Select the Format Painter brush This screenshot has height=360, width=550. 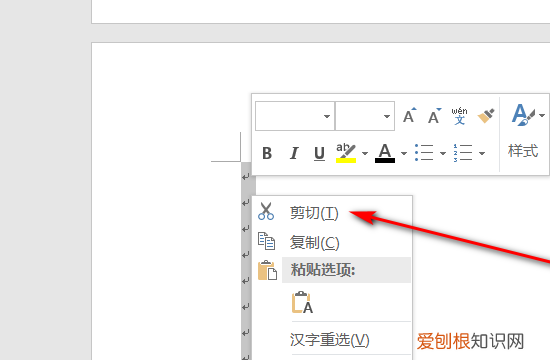pyautogui.click(x=486, y=115)
